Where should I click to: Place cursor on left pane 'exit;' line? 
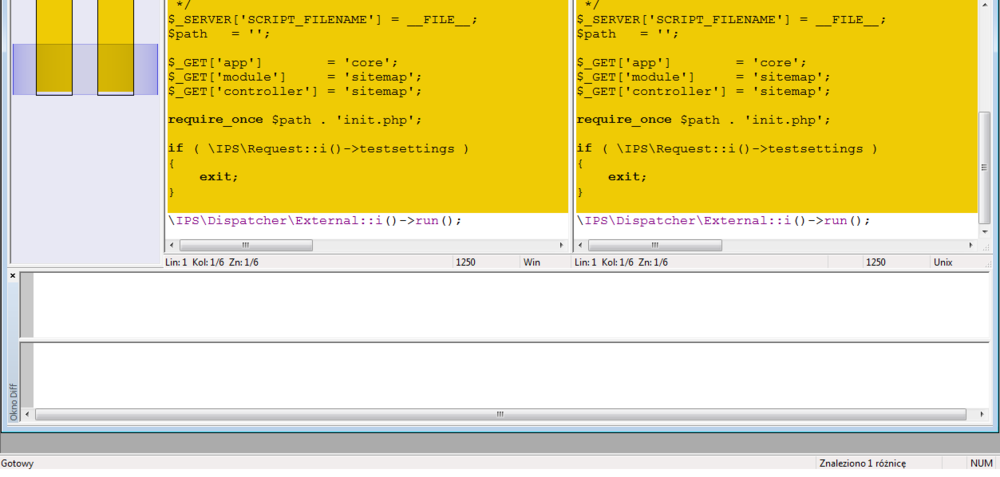coord(219,177)
